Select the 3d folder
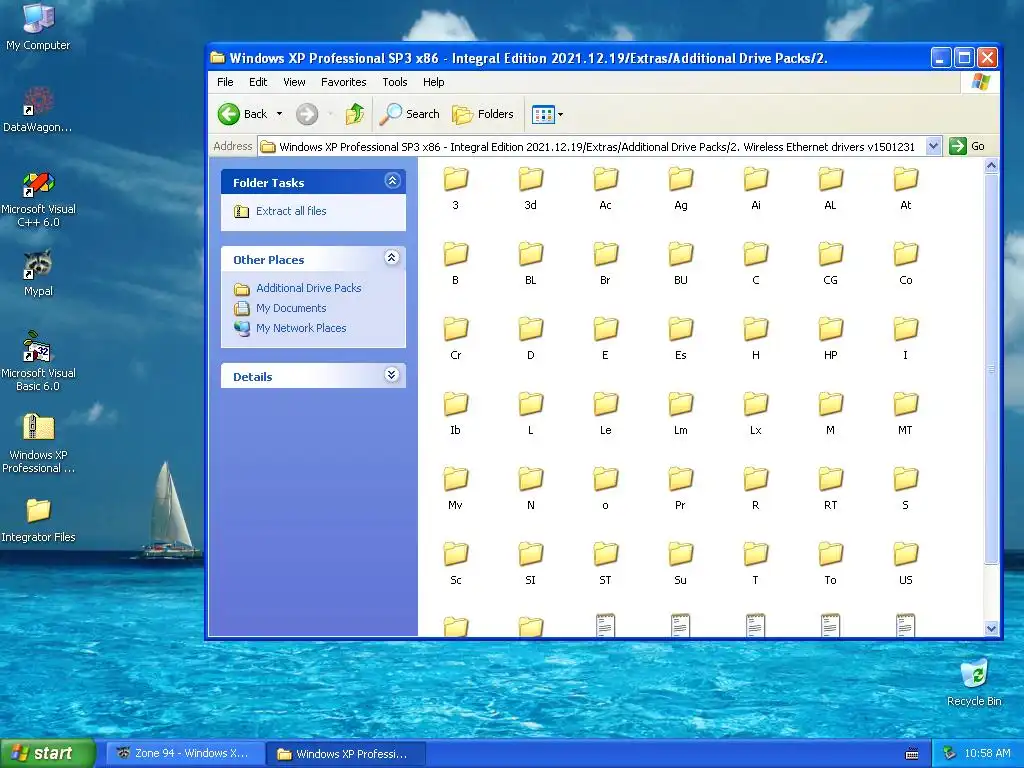 click(530, 188)
